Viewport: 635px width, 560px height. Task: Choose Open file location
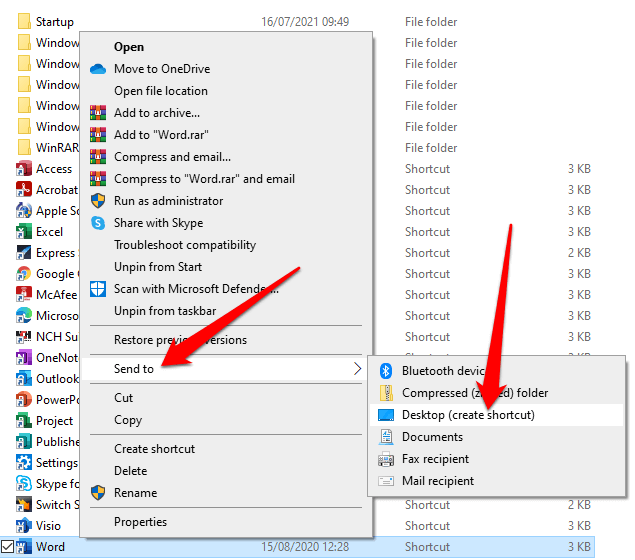(x=161, y=91)
